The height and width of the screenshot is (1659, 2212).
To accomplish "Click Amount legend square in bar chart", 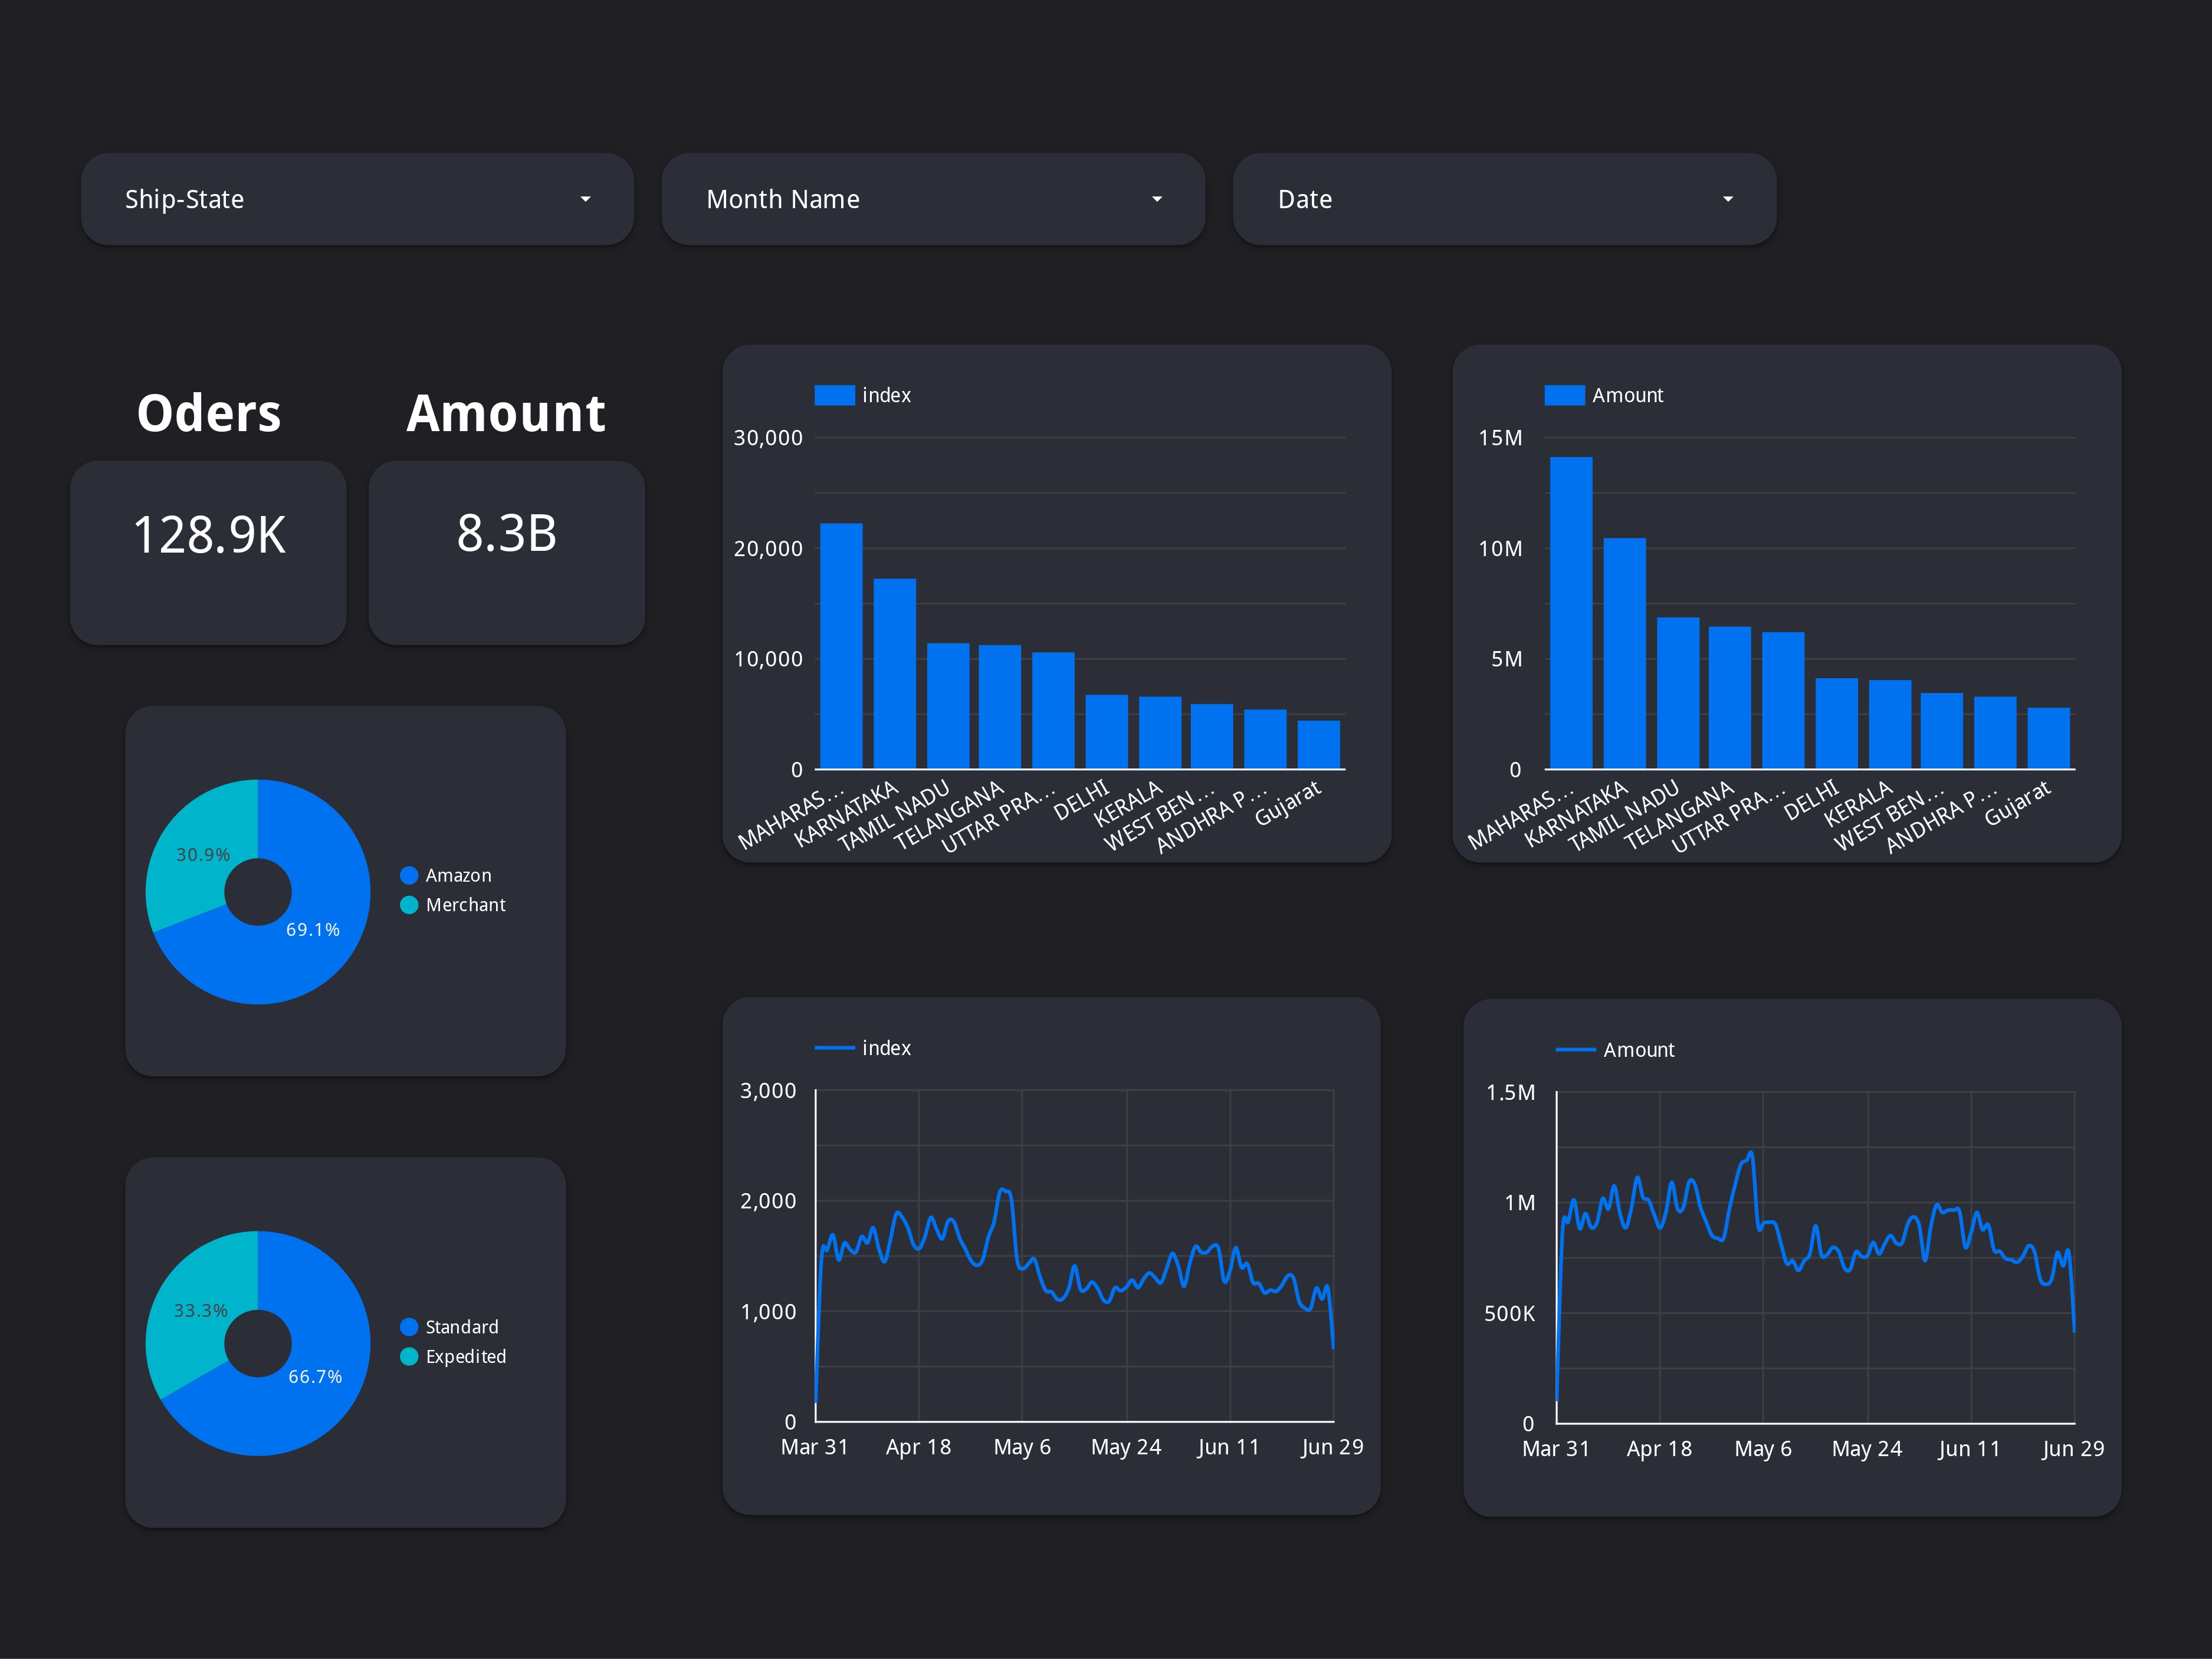I will point(1564,395).
